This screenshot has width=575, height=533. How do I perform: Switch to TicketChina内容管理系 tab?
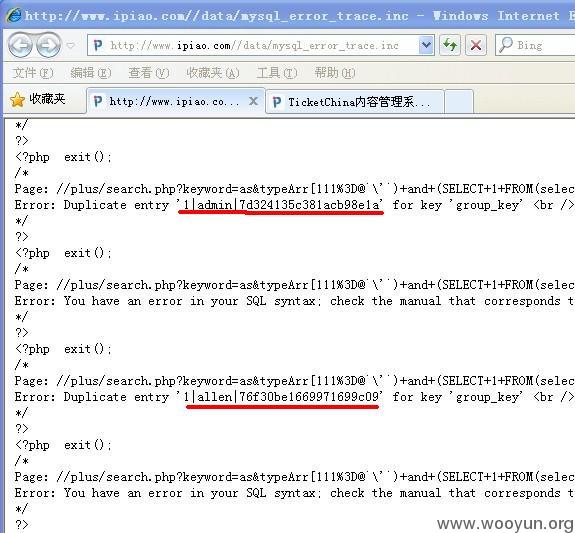pyautogui.click(x=354, y=102)
